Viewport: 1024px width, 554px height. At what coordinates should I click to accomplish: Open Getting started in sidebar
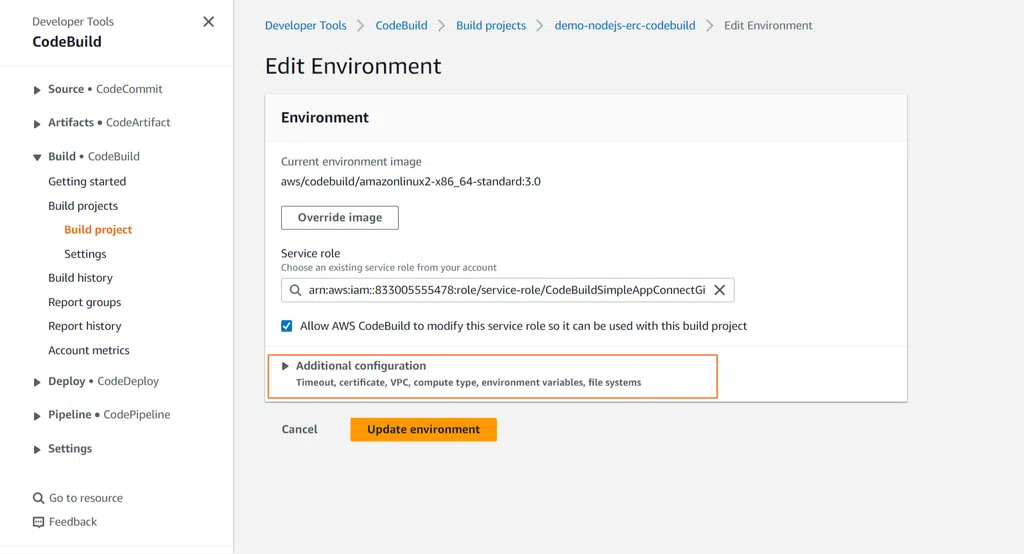87,182
